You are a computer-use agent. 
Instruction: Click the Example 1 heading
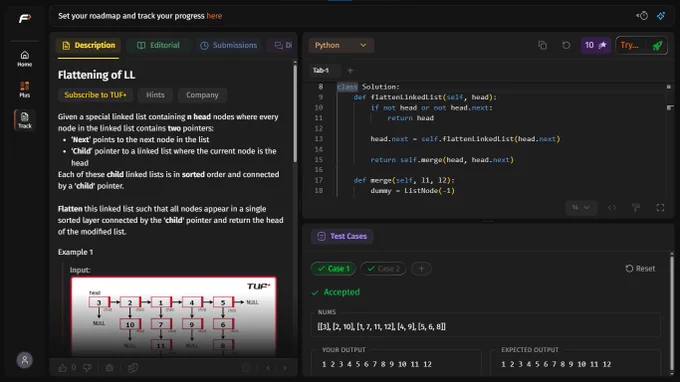[x=75, y=252]
